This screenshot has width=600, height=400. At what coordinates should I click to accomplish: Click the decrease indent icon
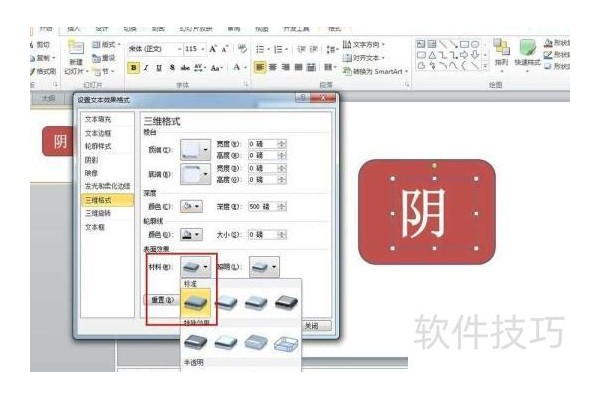click(x=302, y=49)
